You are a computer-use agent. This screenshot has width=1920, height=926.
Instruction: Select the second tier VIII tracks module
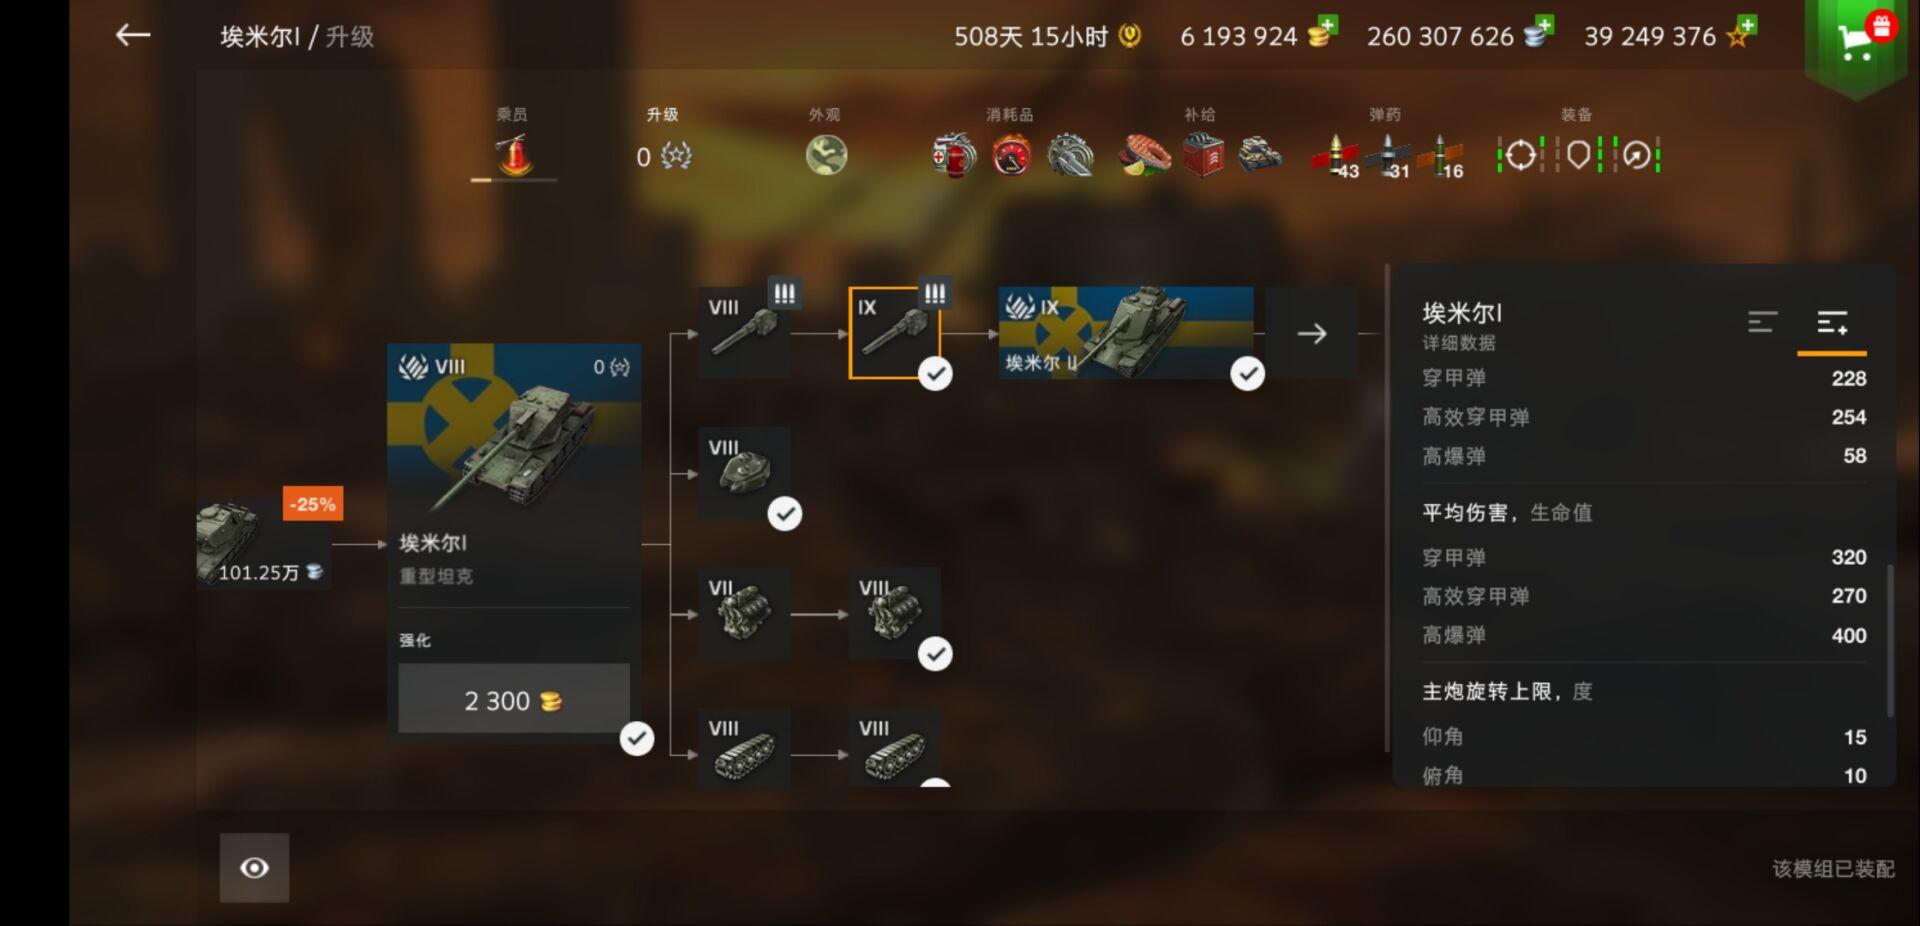[x=894, y=748]
